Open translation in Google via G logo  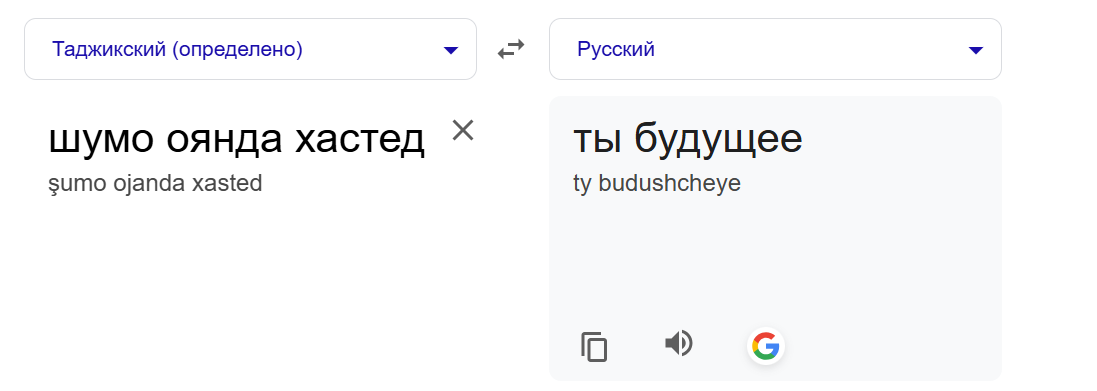(765, 346)
